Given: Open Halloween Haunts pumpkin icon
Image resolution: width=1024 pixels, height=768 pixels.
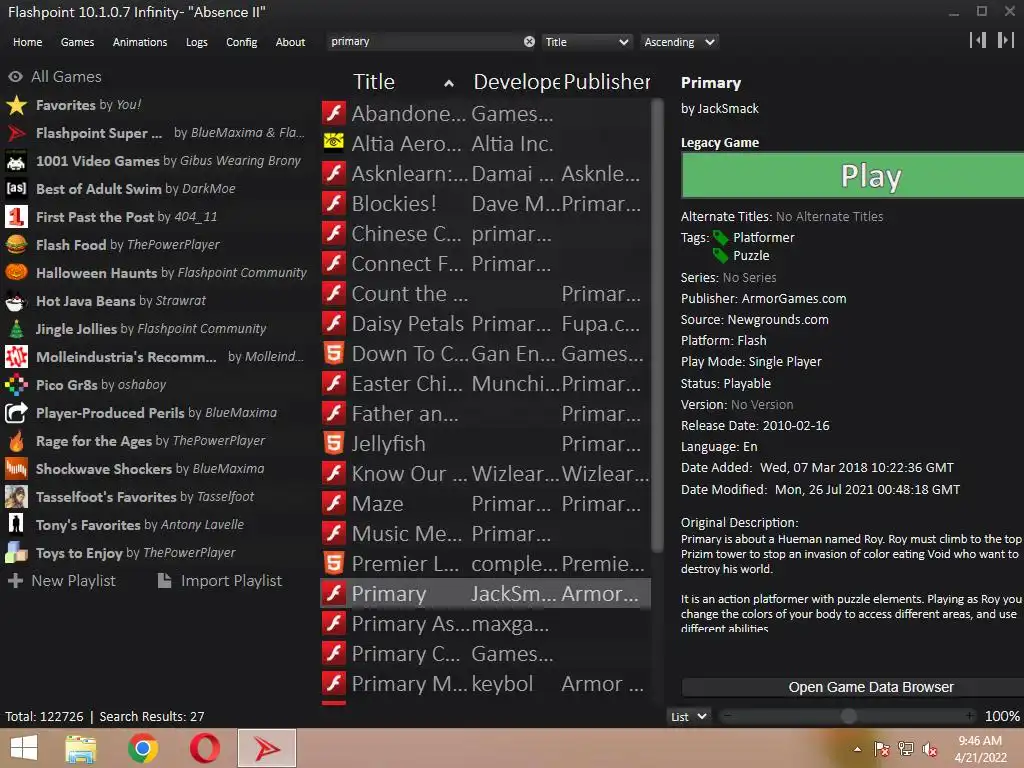Looking at the screenshot, I should tap(16, 273).
